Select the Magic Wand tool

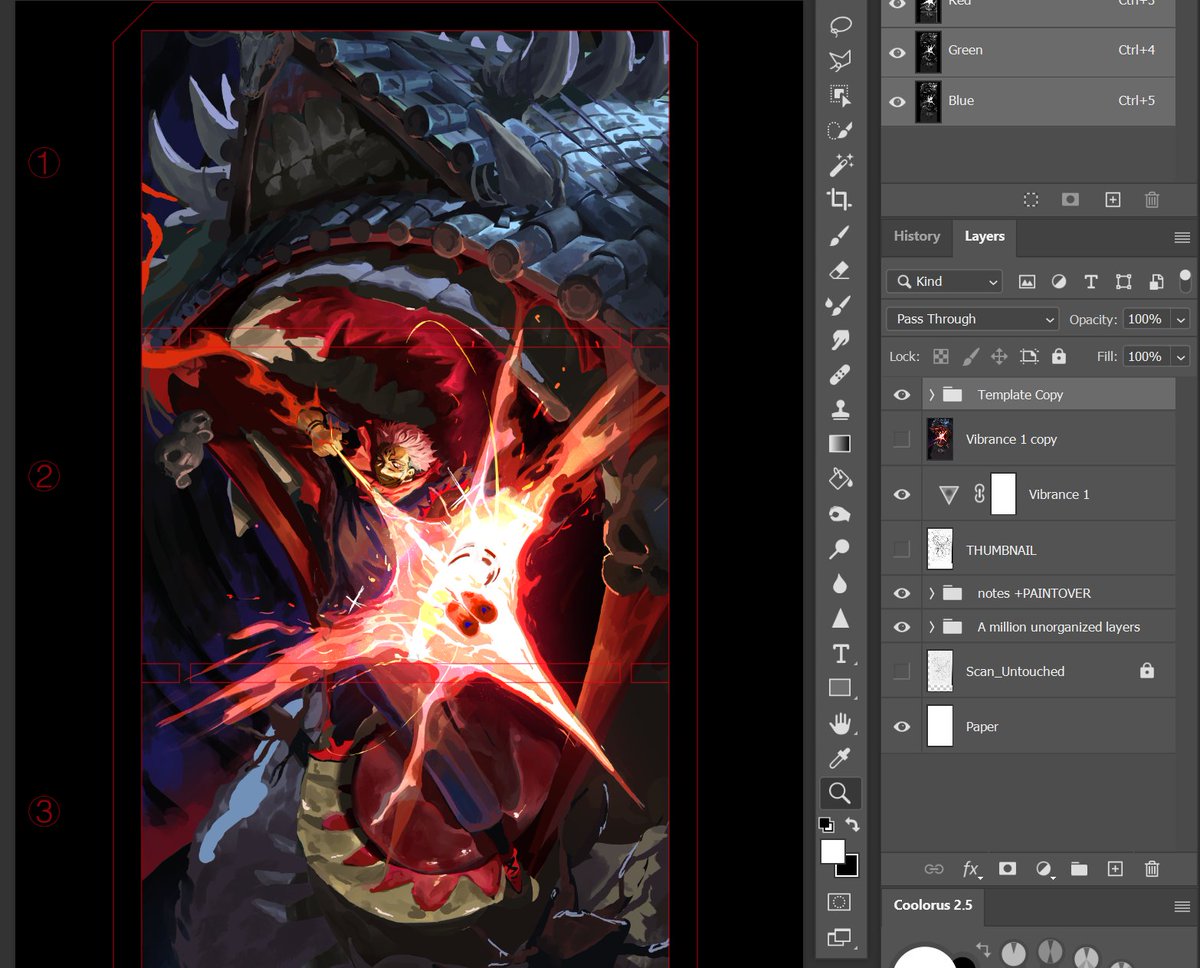(x=840, y=164)
